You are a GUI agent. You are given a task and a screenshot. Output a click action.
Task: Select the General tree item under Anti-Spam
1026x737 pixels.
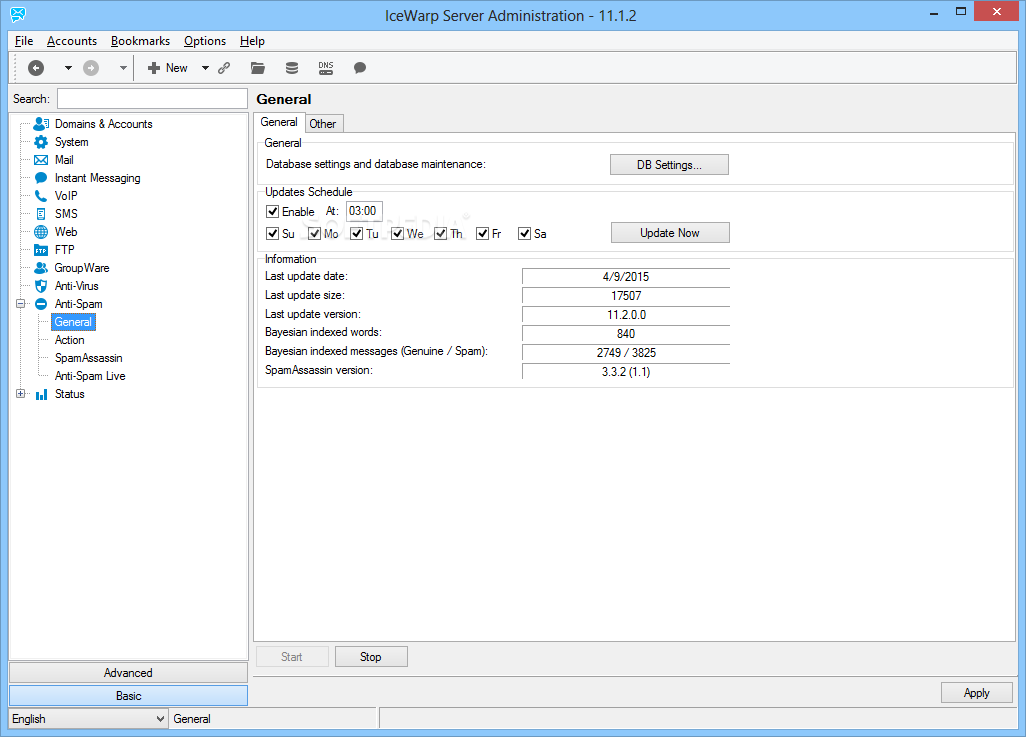73,322
